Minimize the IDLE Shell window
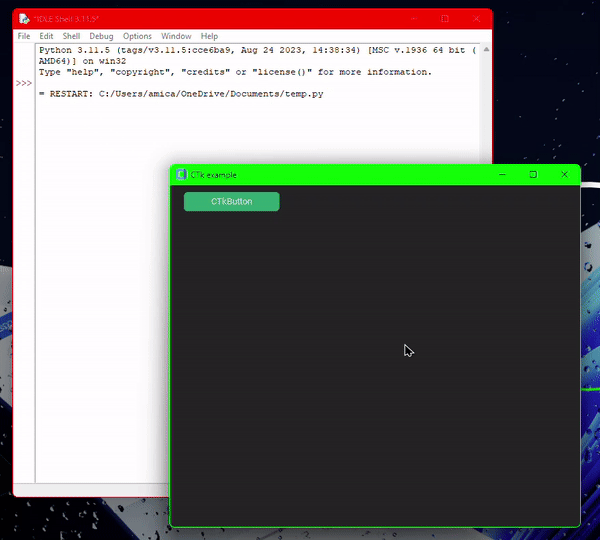The image size is (600, 540). point(413,19)
